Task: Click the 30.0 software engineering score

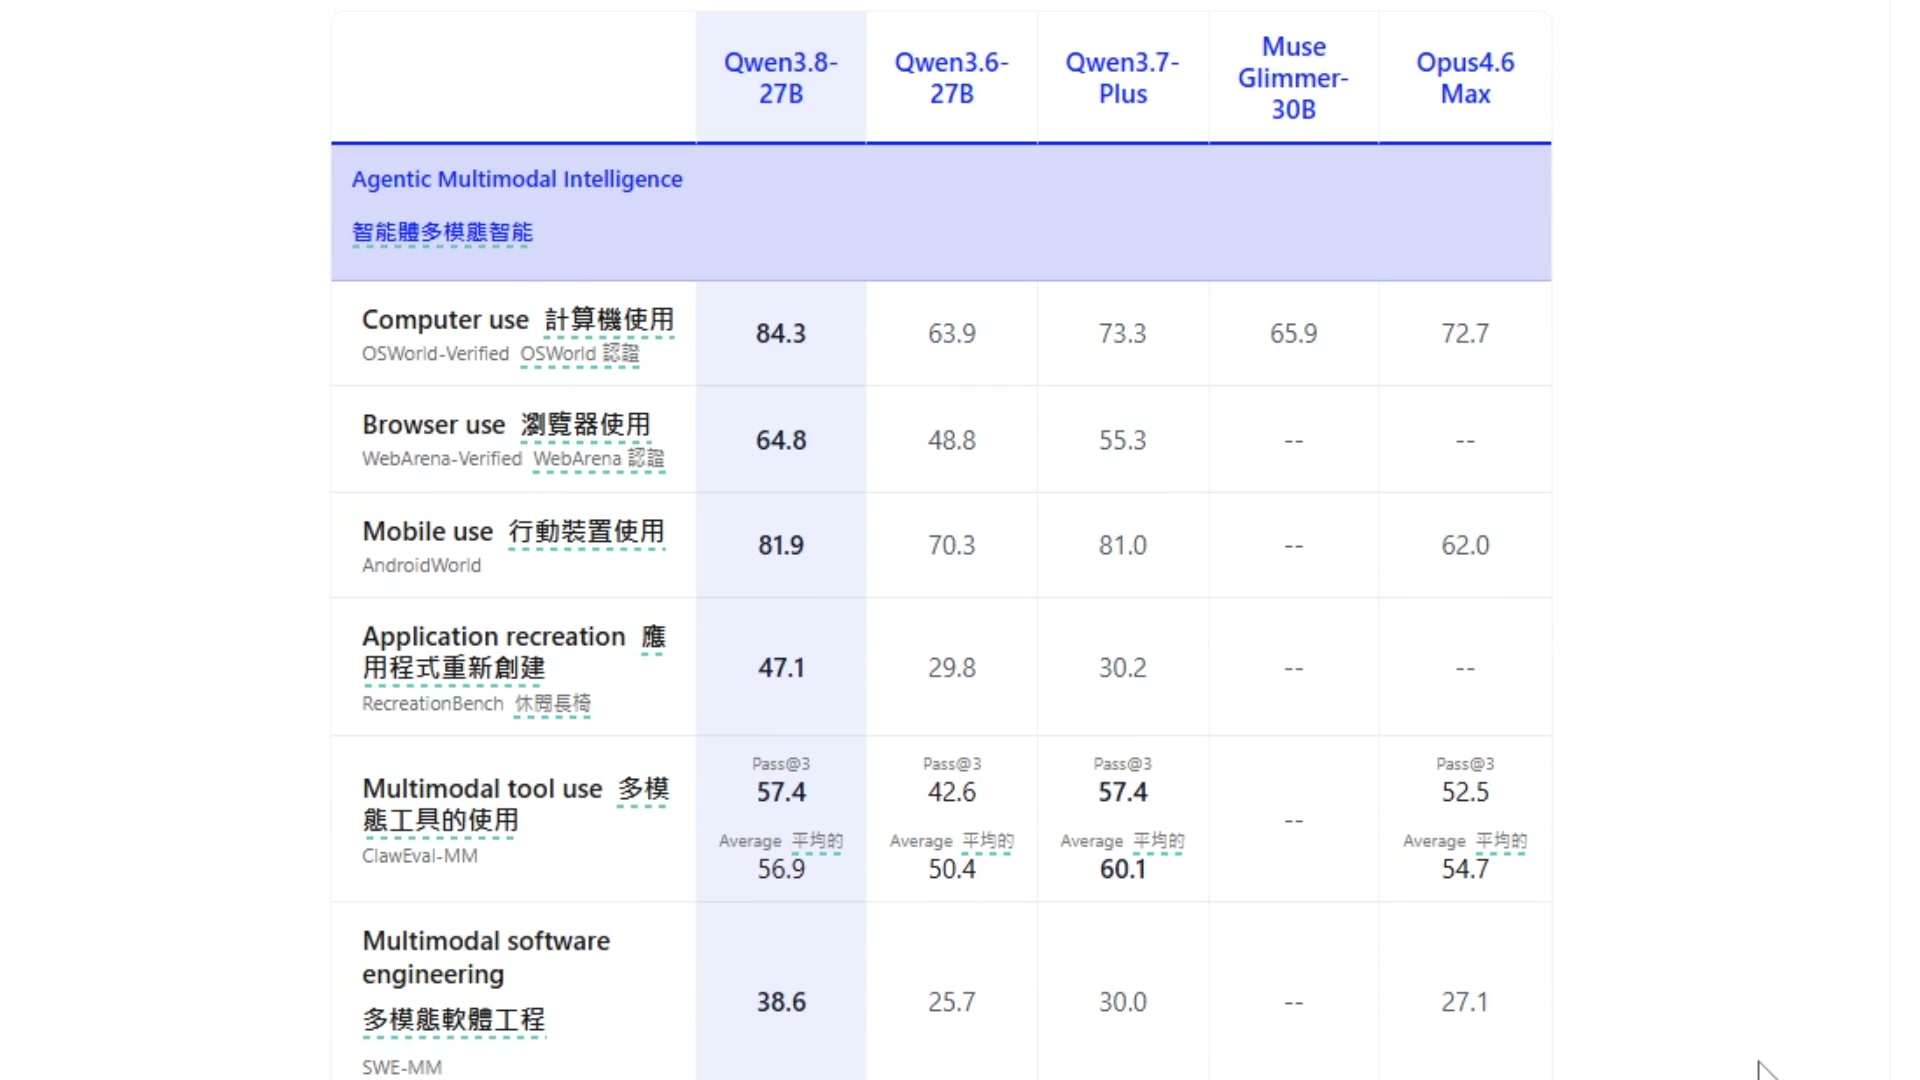Action: click(1123, 1002)
